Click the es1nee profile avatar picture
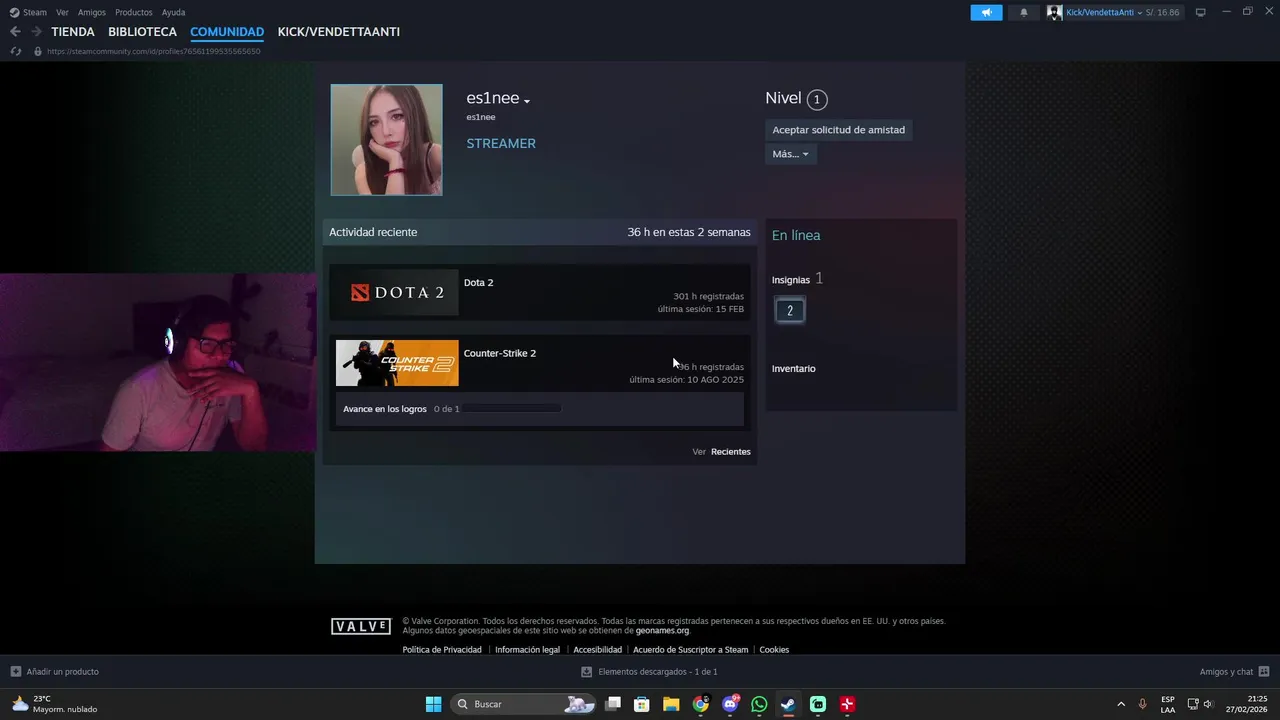The image size is (1280, 720). pos(387,140)
